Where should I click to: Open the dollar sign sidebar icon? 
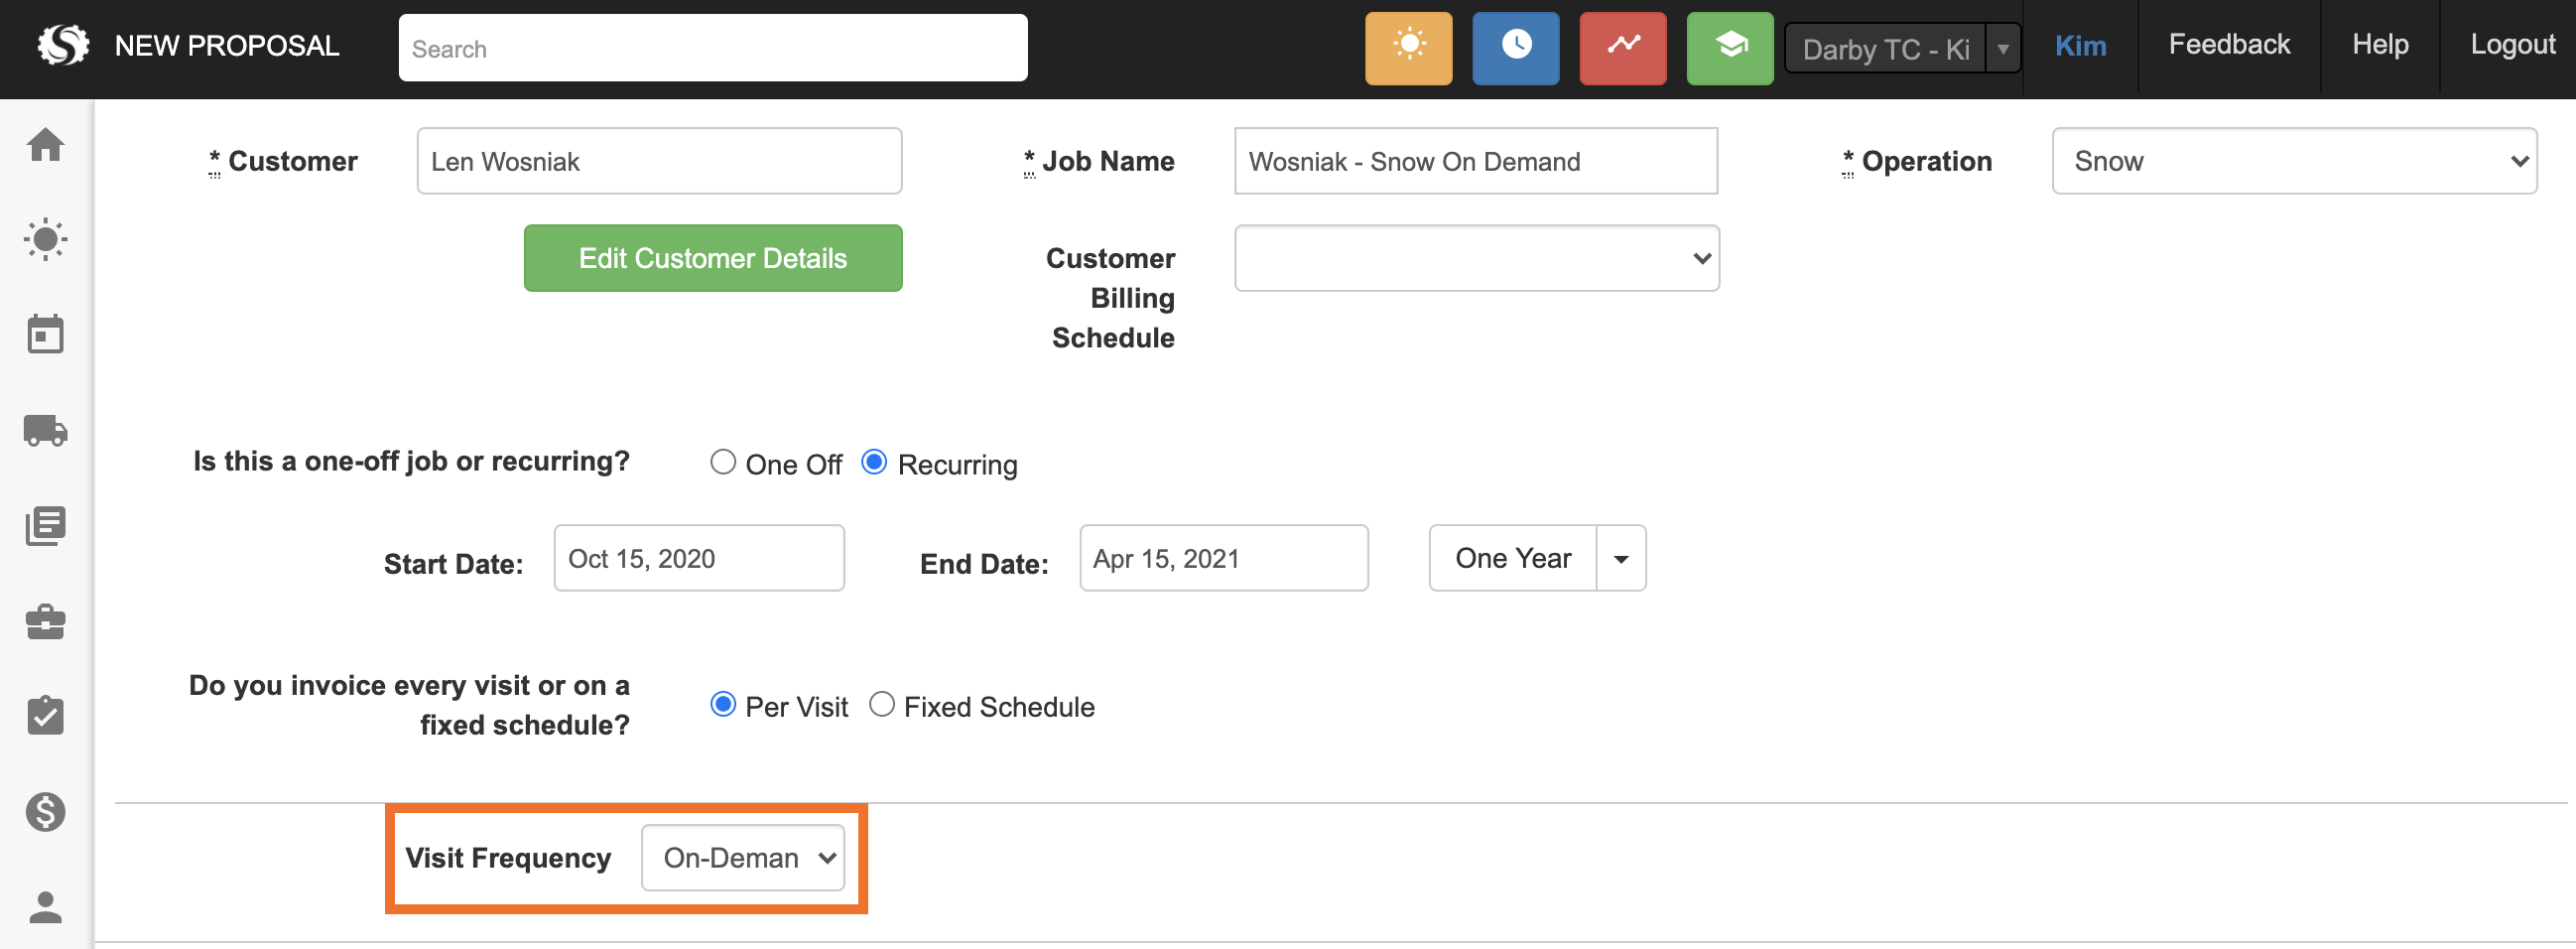click(x=46, y=811)
